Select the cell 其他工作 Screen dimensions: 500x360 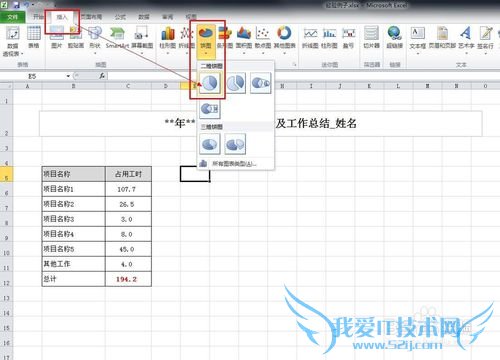click(x=74, y=264)
